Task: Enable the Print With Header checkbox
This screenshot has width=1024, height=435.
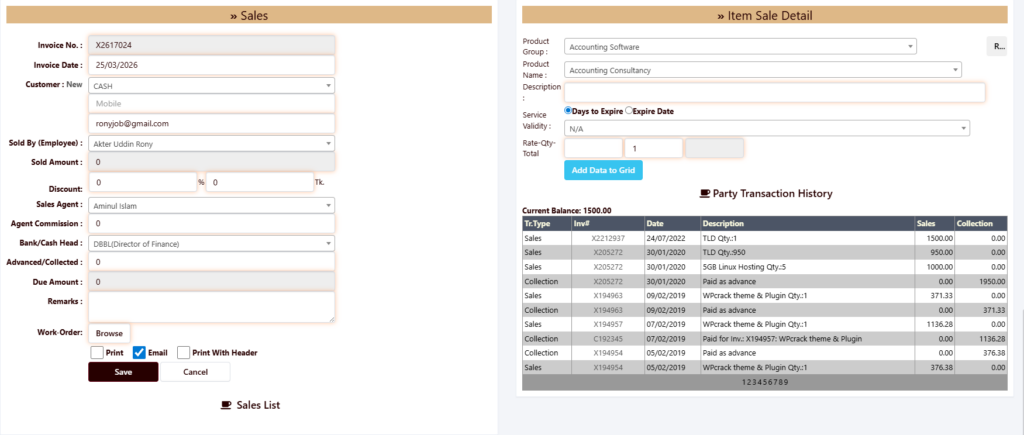Action: point(184,352)
